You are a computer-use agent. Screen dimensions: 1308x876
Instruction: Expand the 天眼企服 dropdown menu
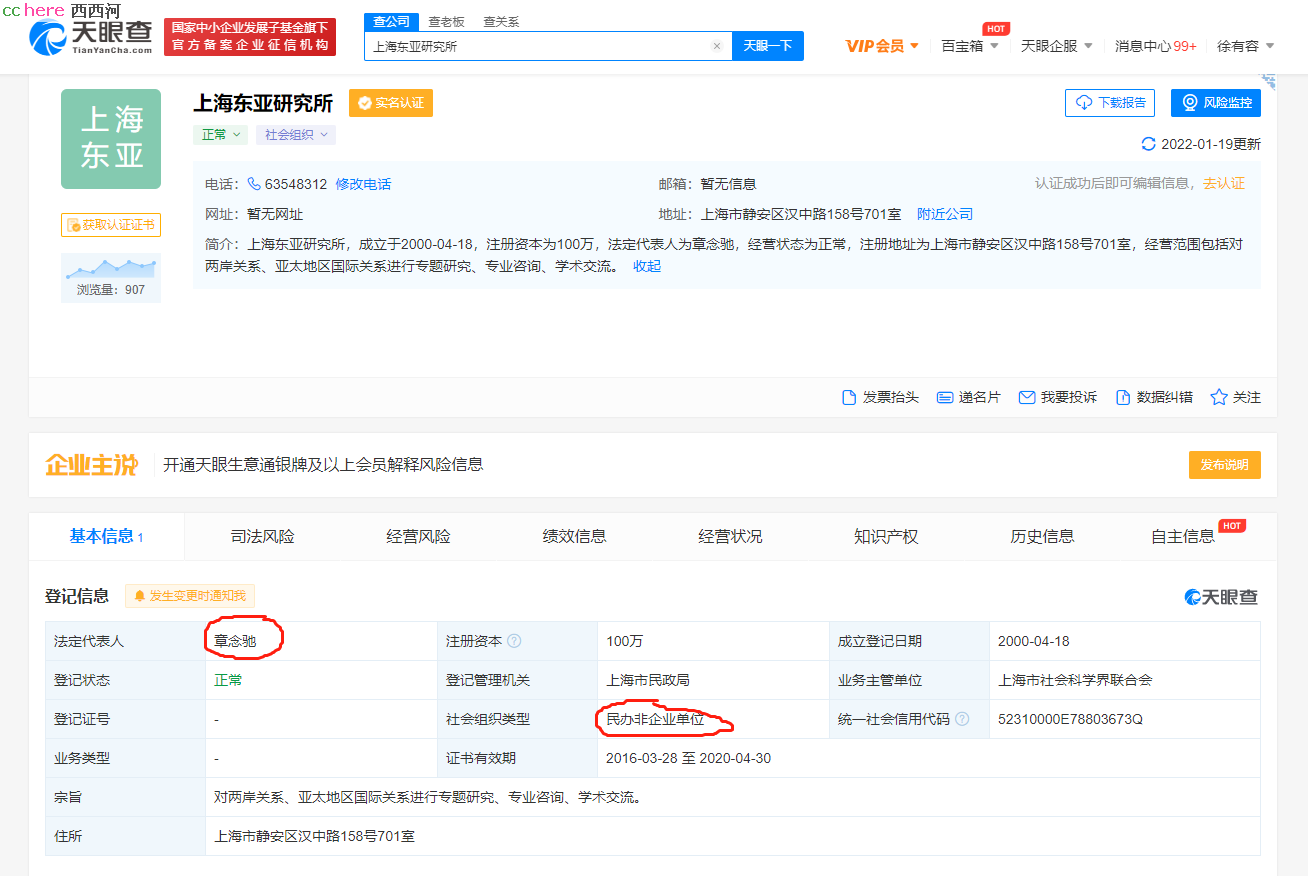(x=1056, y=46)
